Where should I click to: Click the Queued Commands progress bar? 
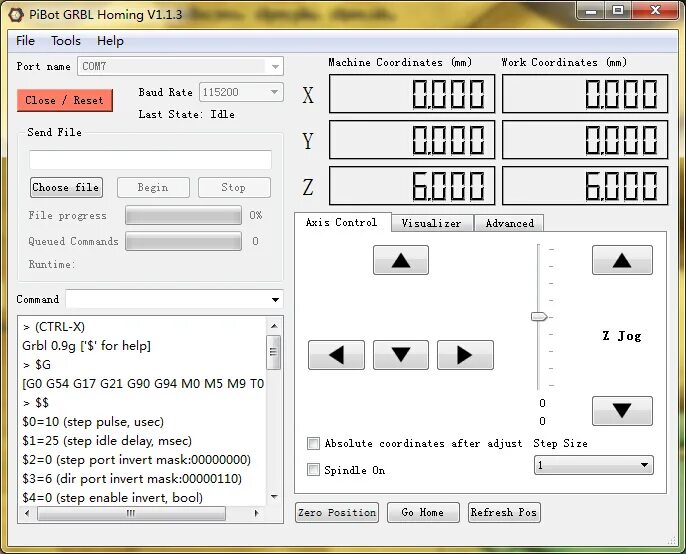[x=183, y=241]
